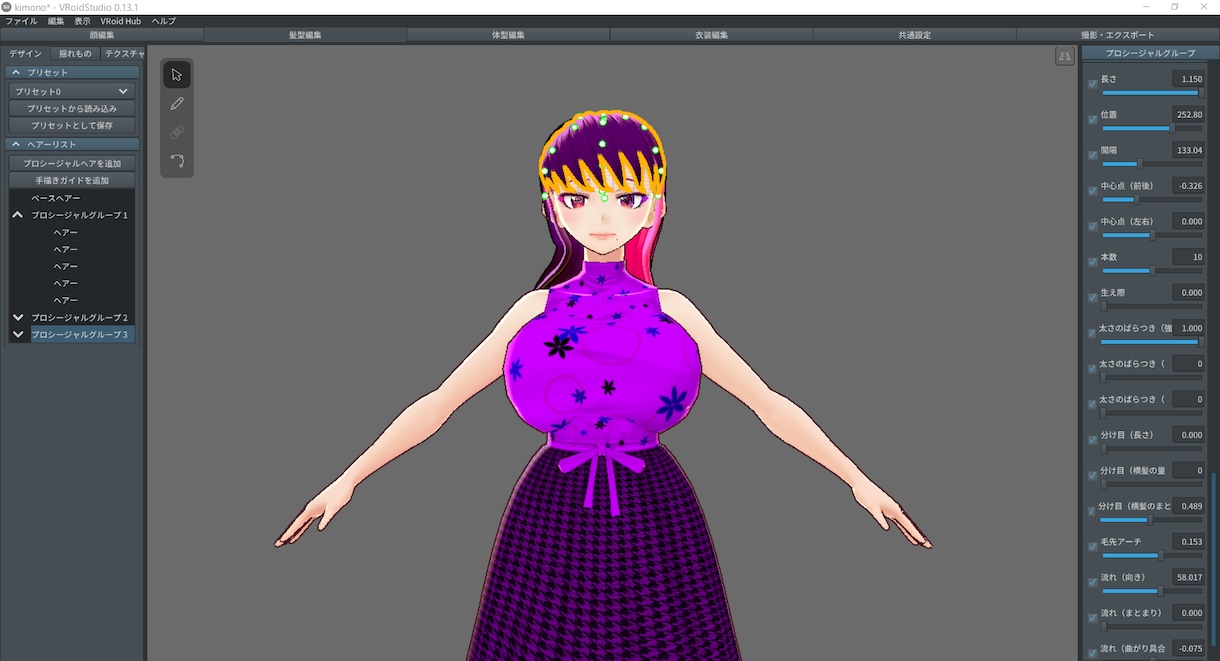Toggle the 毛先アーチ checkbox
The height and width of the screenshot is (661, 1220).
(1092, 547)
